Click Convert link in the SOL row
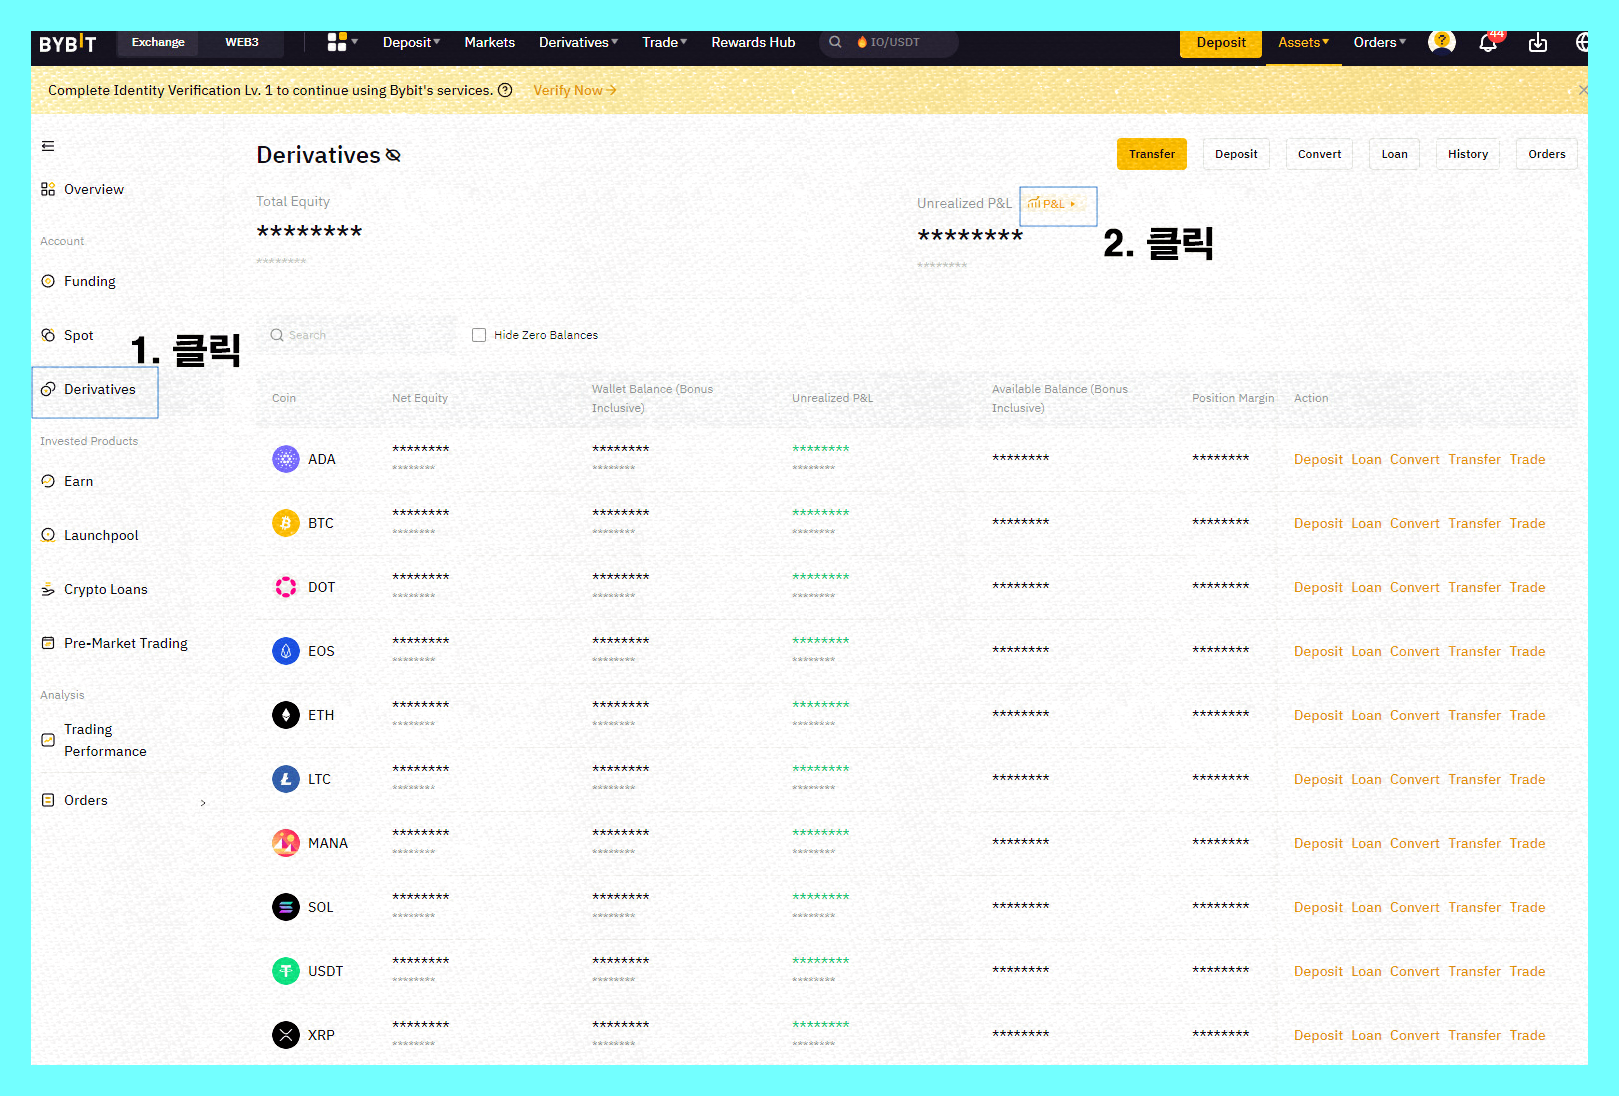The width and height of the screenshot is (1619, 1096). point(1415,907)
